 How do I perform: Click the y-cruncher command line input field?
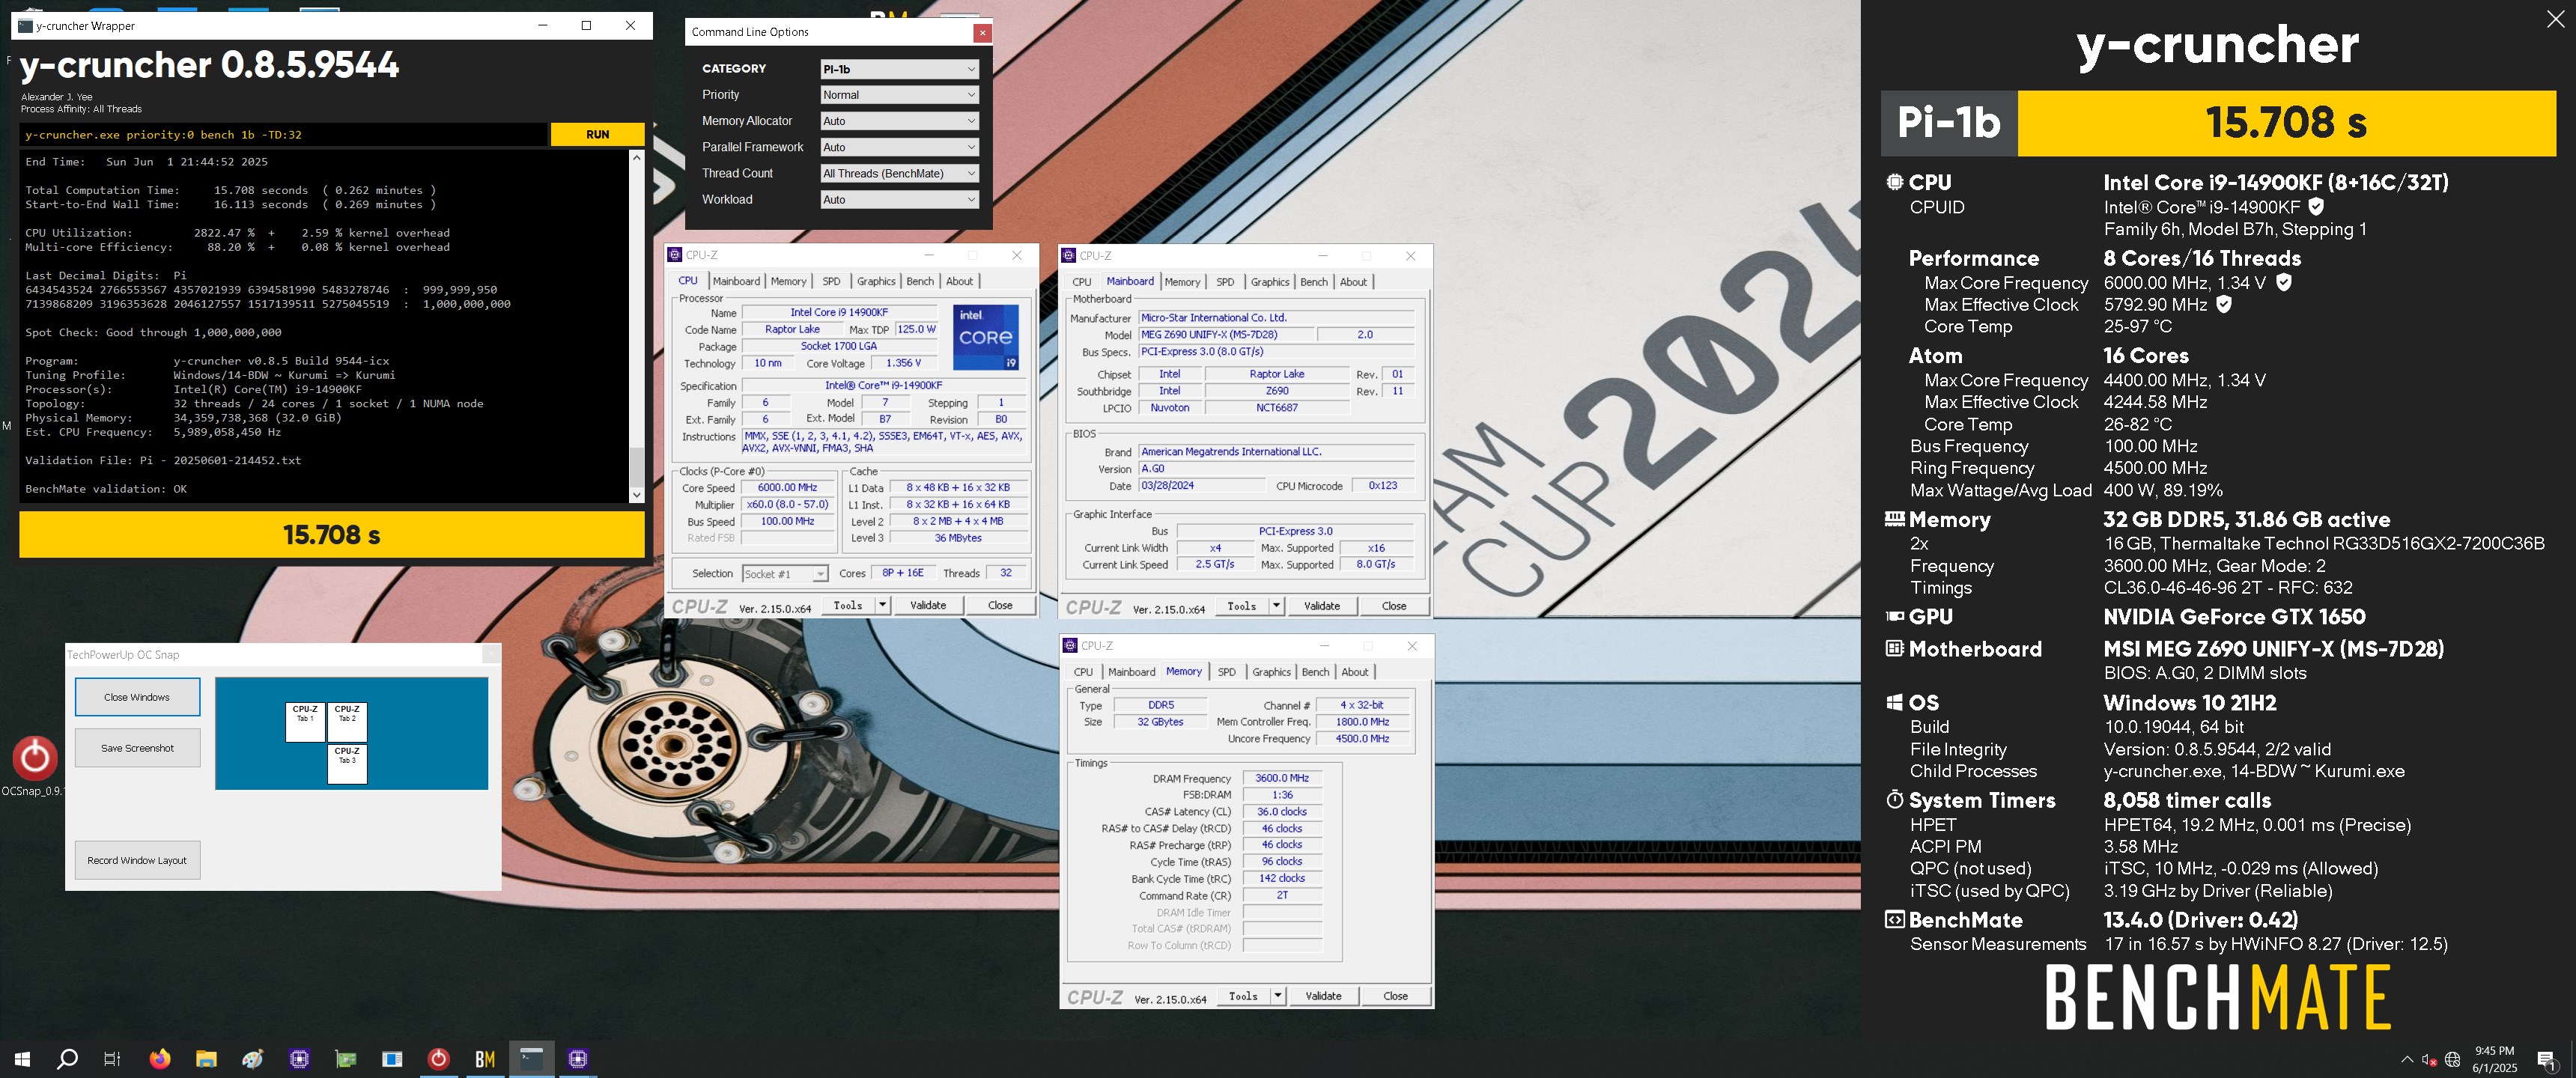[284, 134]
